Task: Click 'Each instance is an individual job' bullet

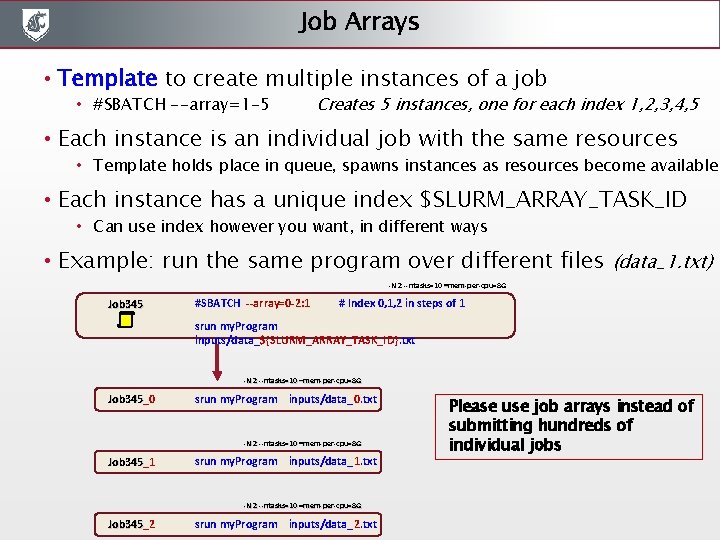Action: [368, 139]
